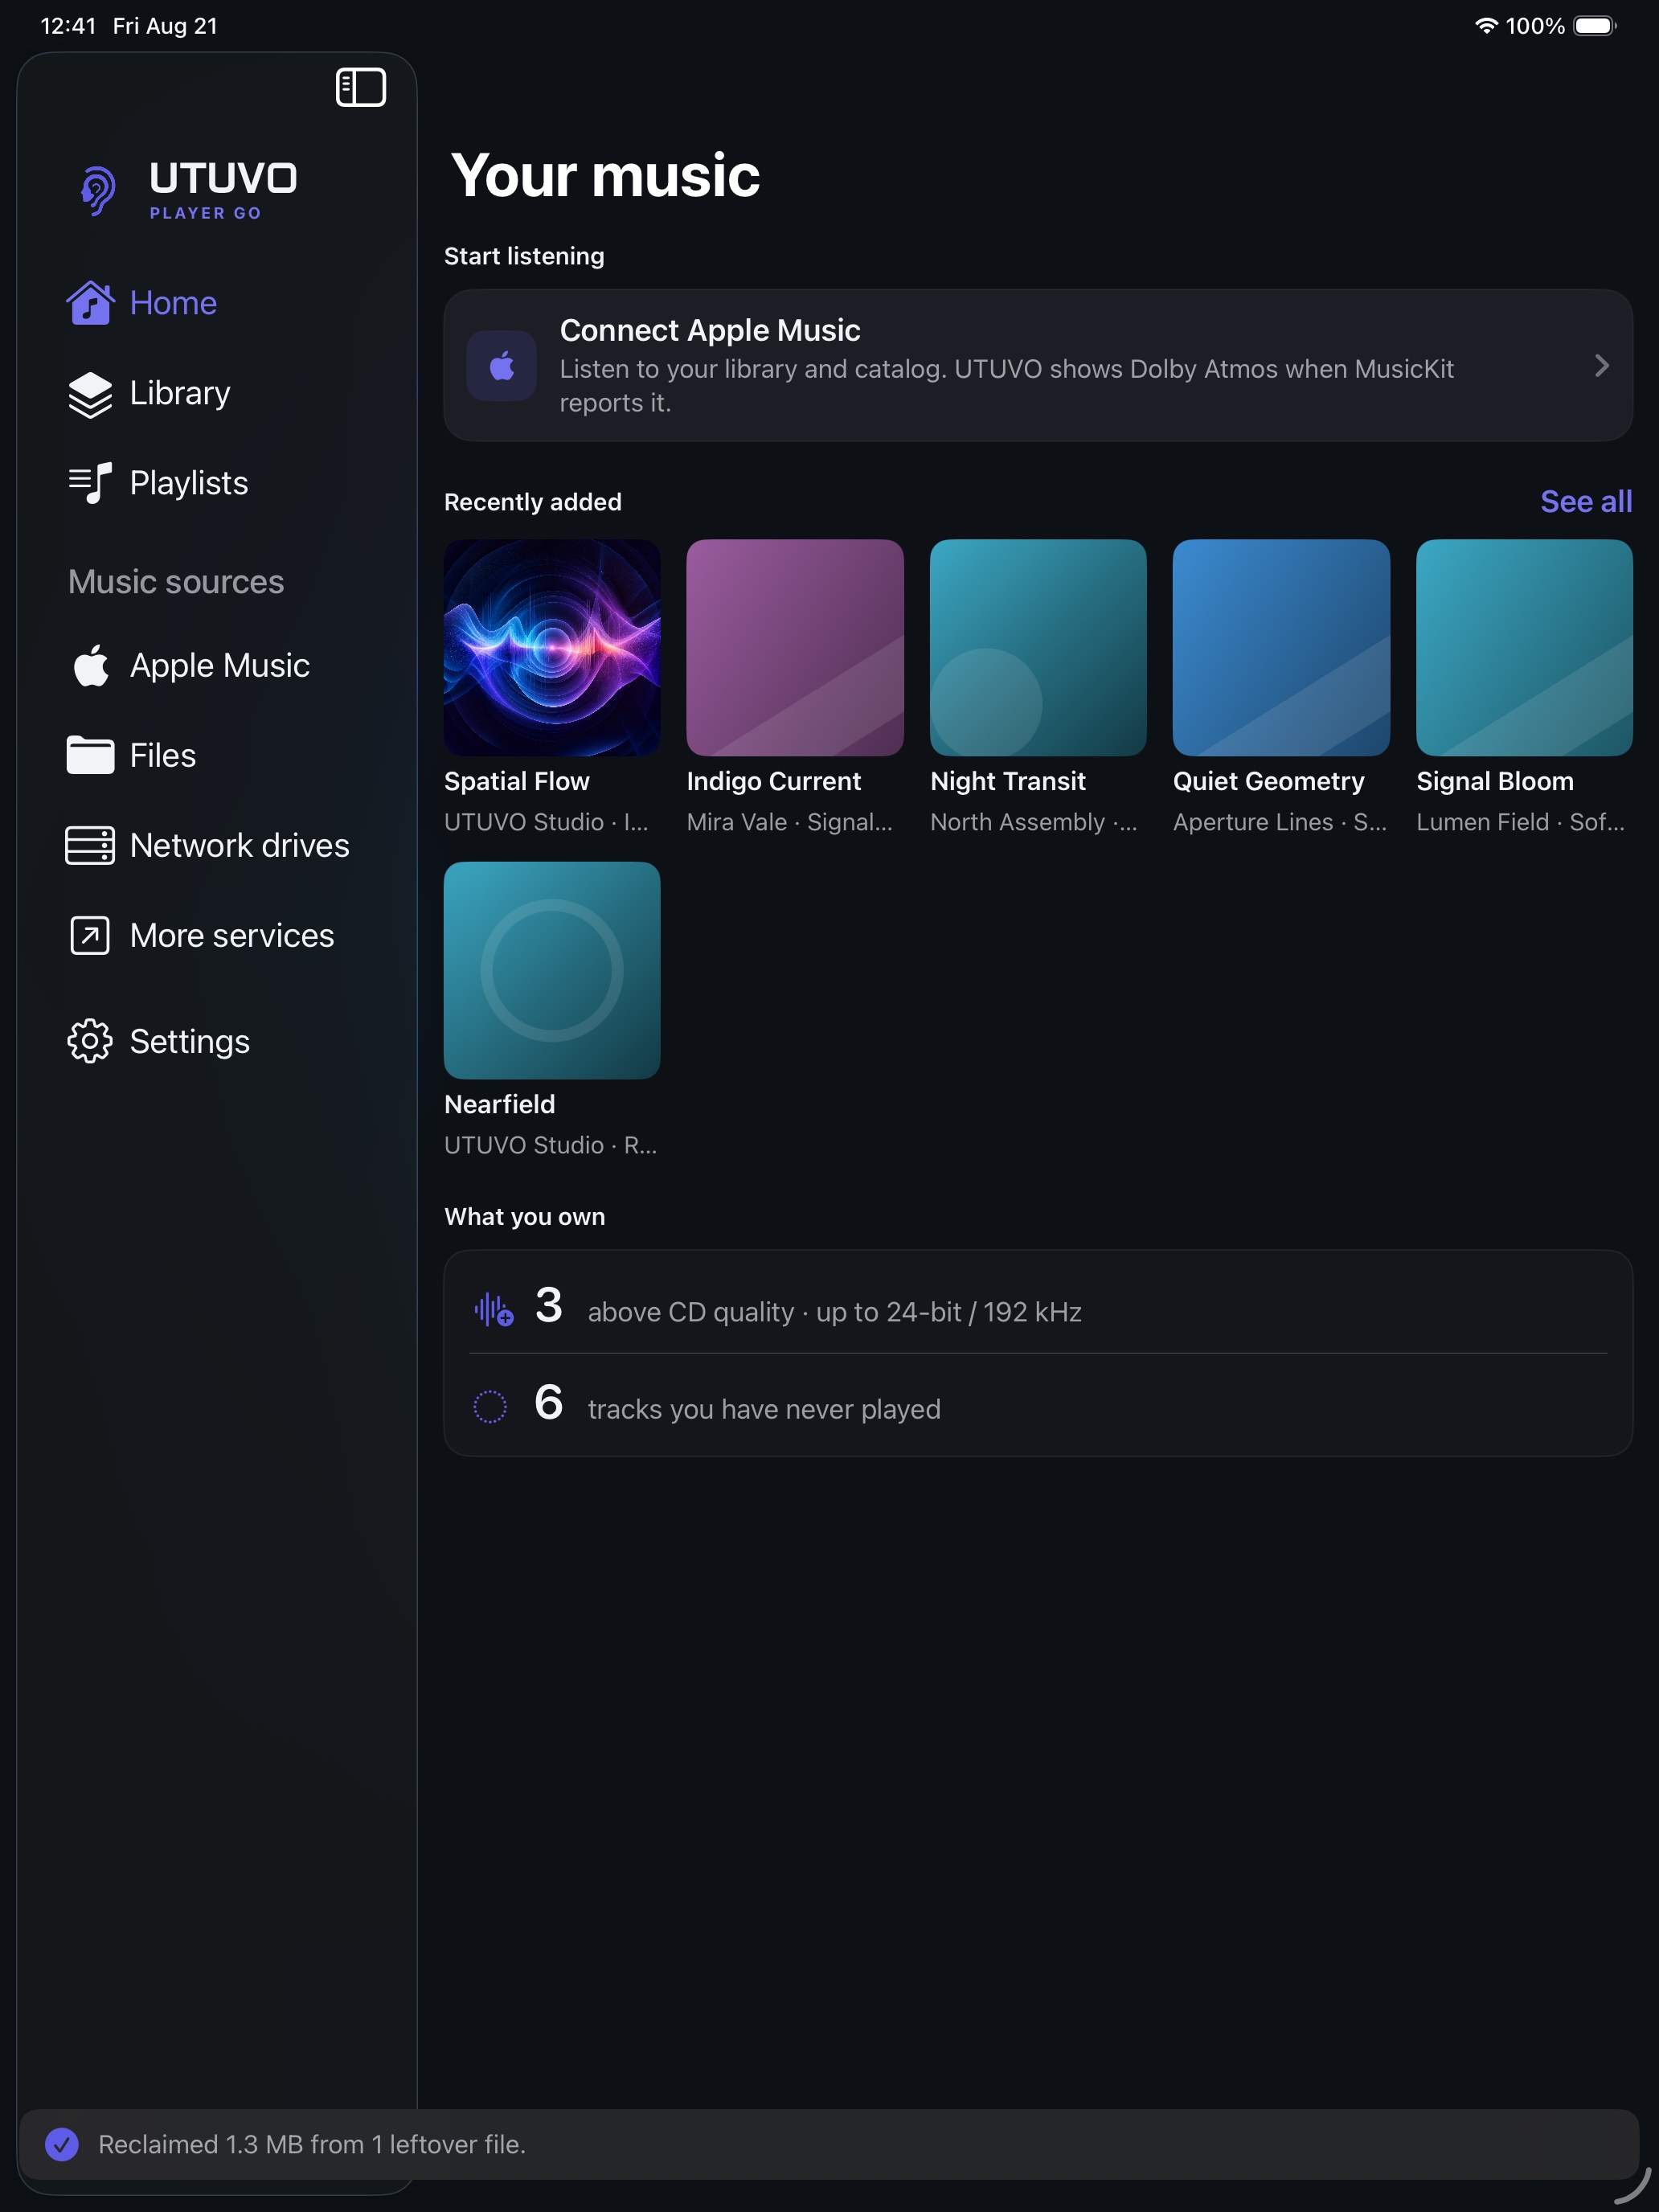Click the Home house icon

tap(90, 302)
